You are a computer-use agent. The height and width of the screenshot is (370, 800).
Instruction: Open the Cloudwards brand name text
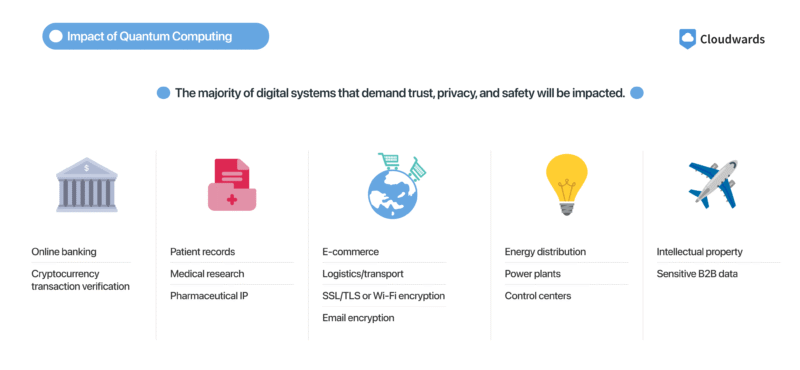(732, 39)
